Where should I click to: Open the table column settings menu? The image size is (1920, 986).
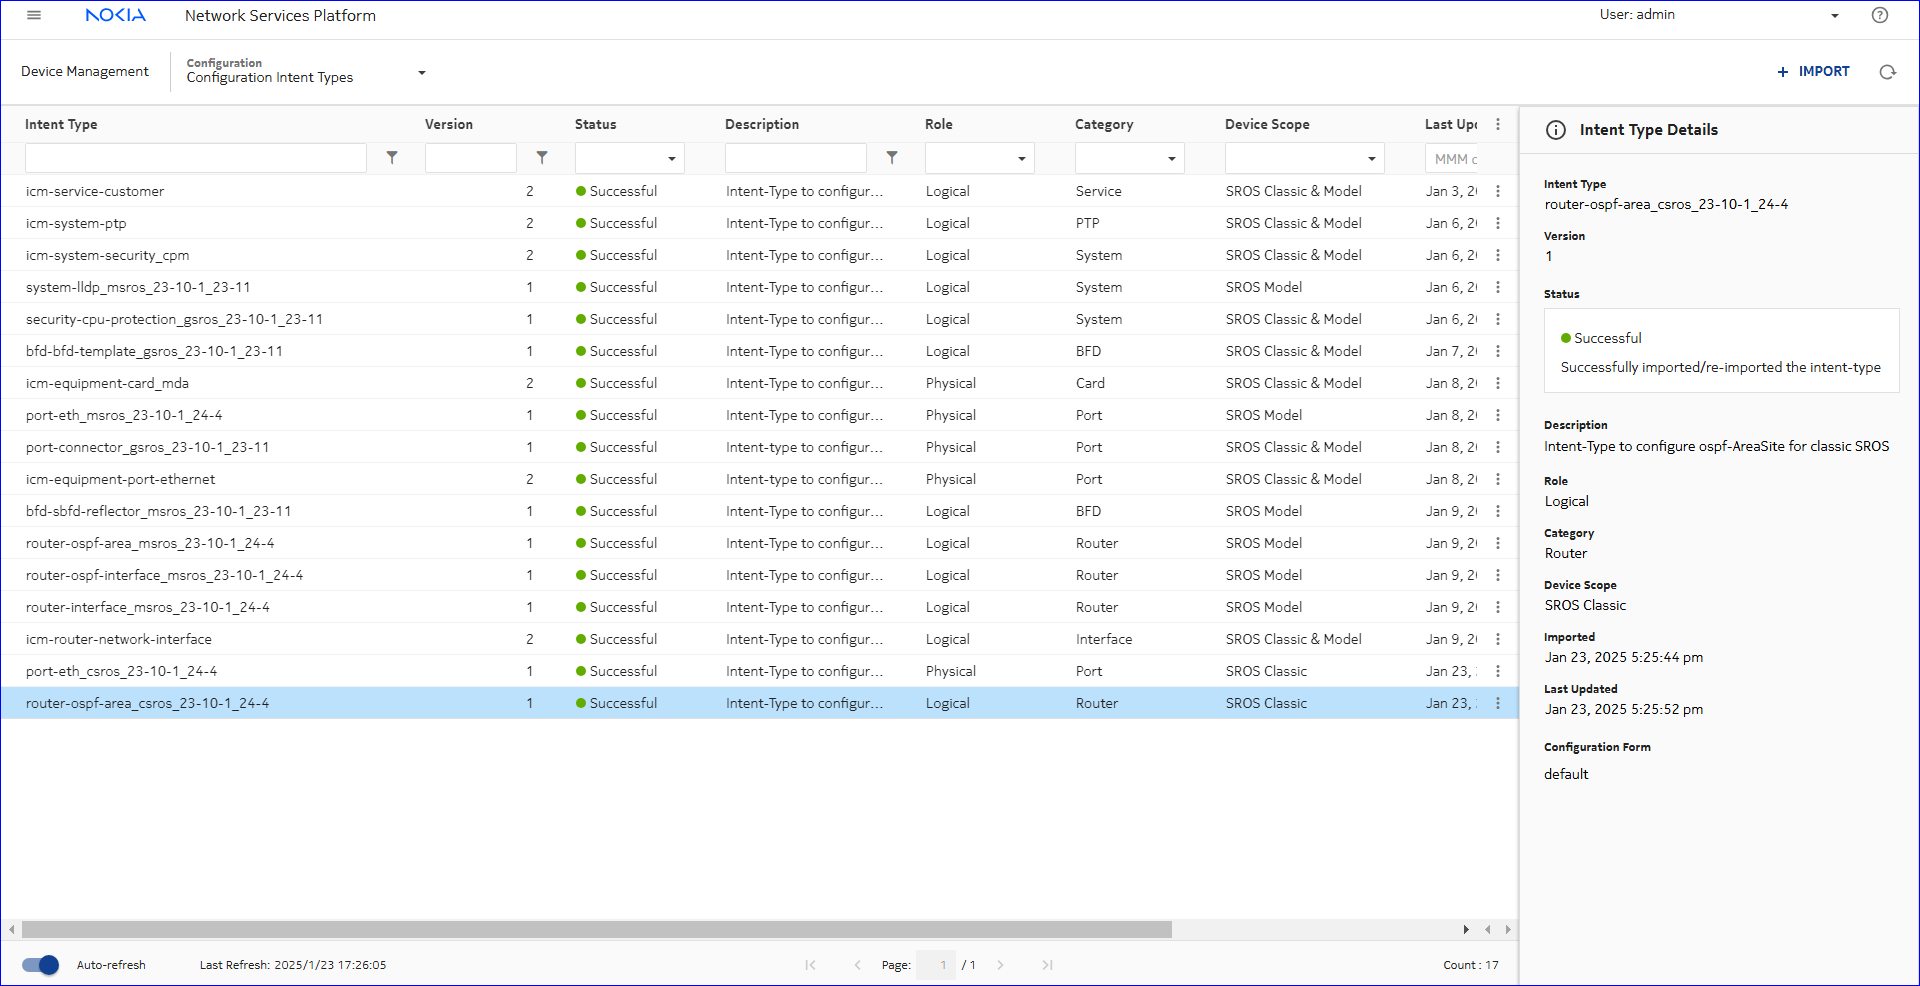pos(1498,124)
